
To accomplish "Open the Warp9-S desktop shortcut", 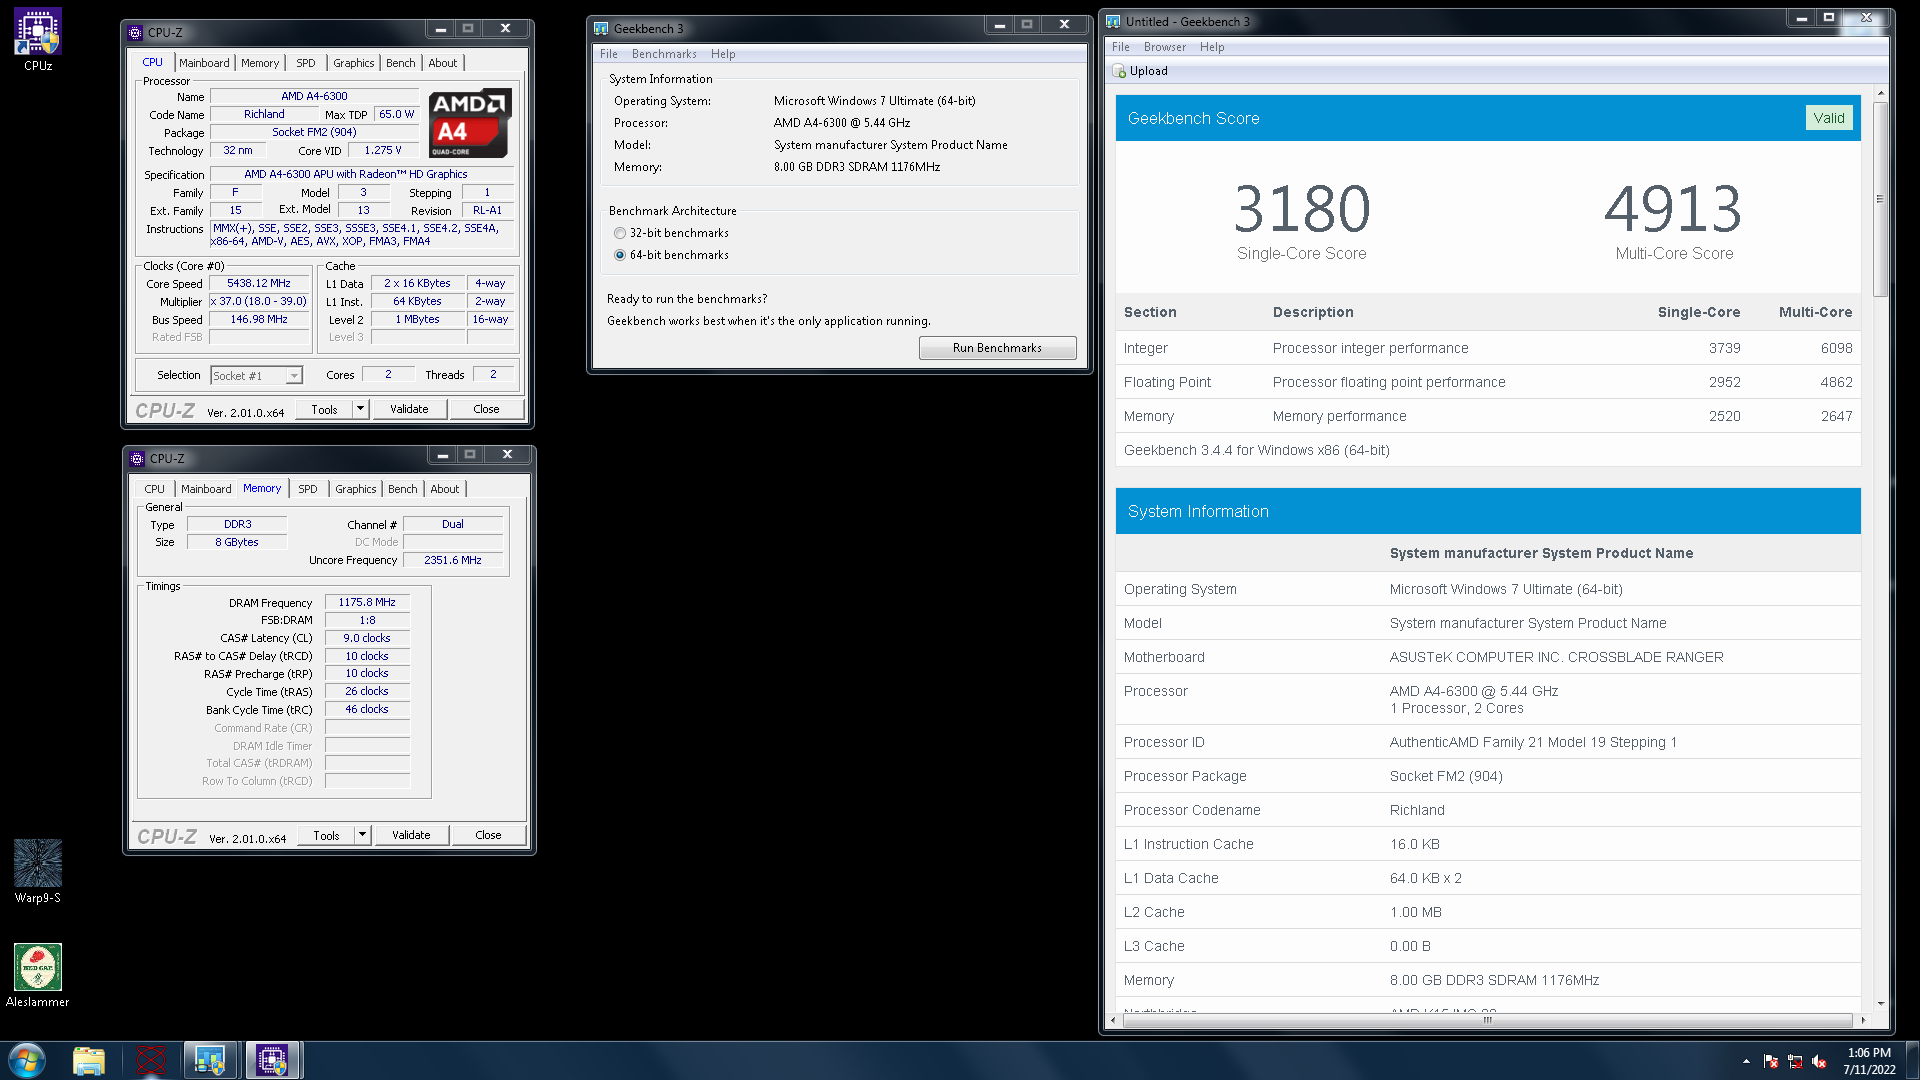I will pos(38,871).
